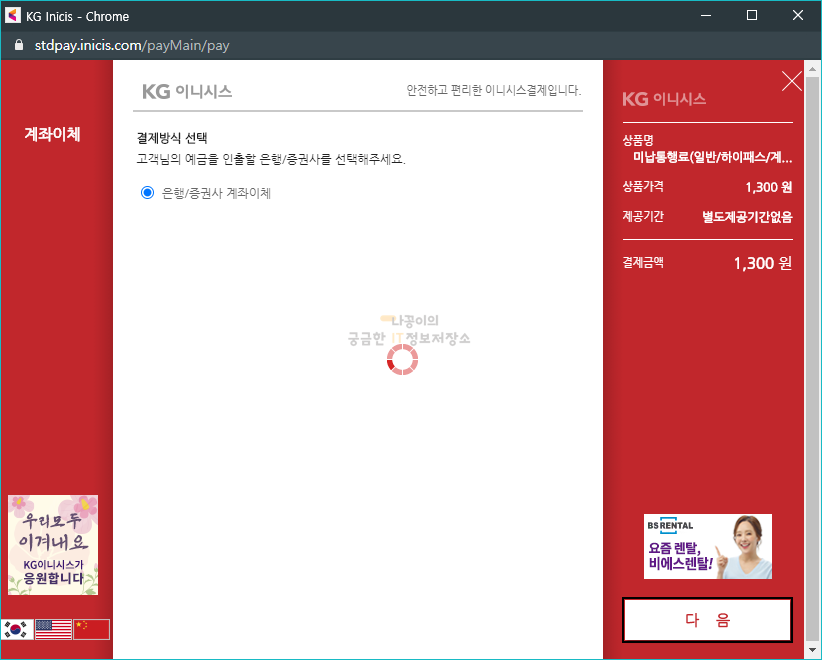Click the 결제금액 1,300 원 total
The image size is (822, 660).
(763, 263)
